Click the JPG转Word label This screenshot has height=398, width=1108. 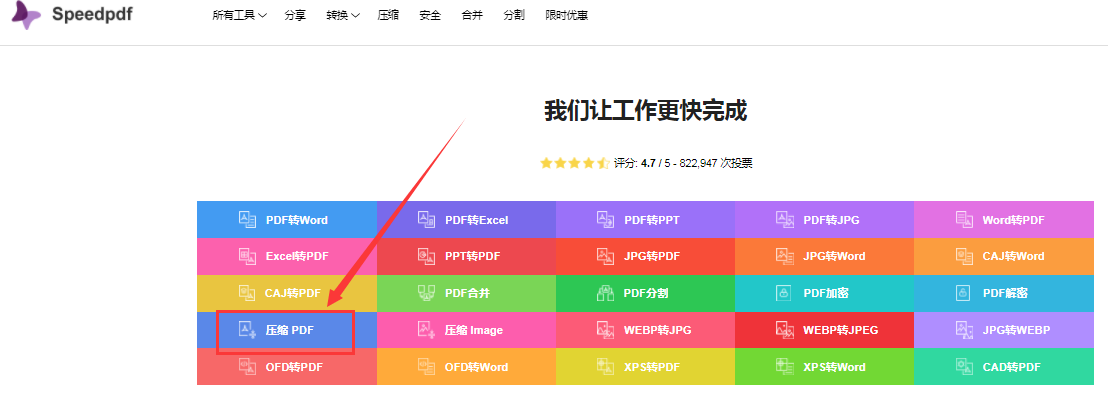834,257
